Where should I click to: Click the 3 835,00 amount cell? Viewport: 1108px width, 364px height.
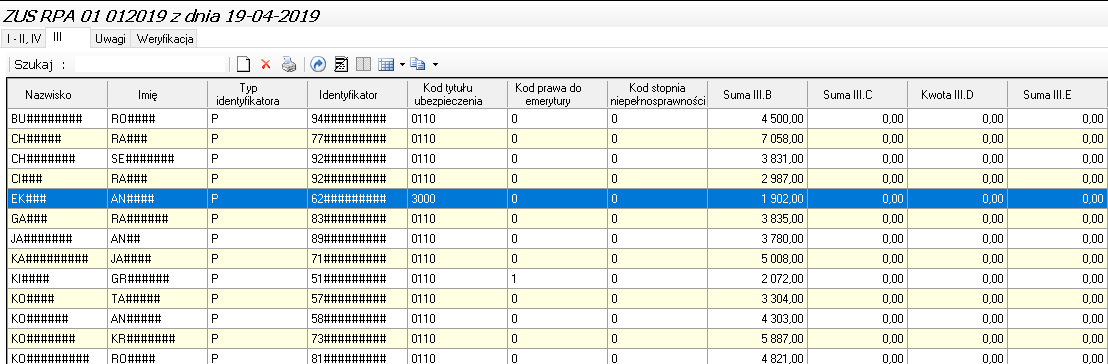(x=758, y=219)
